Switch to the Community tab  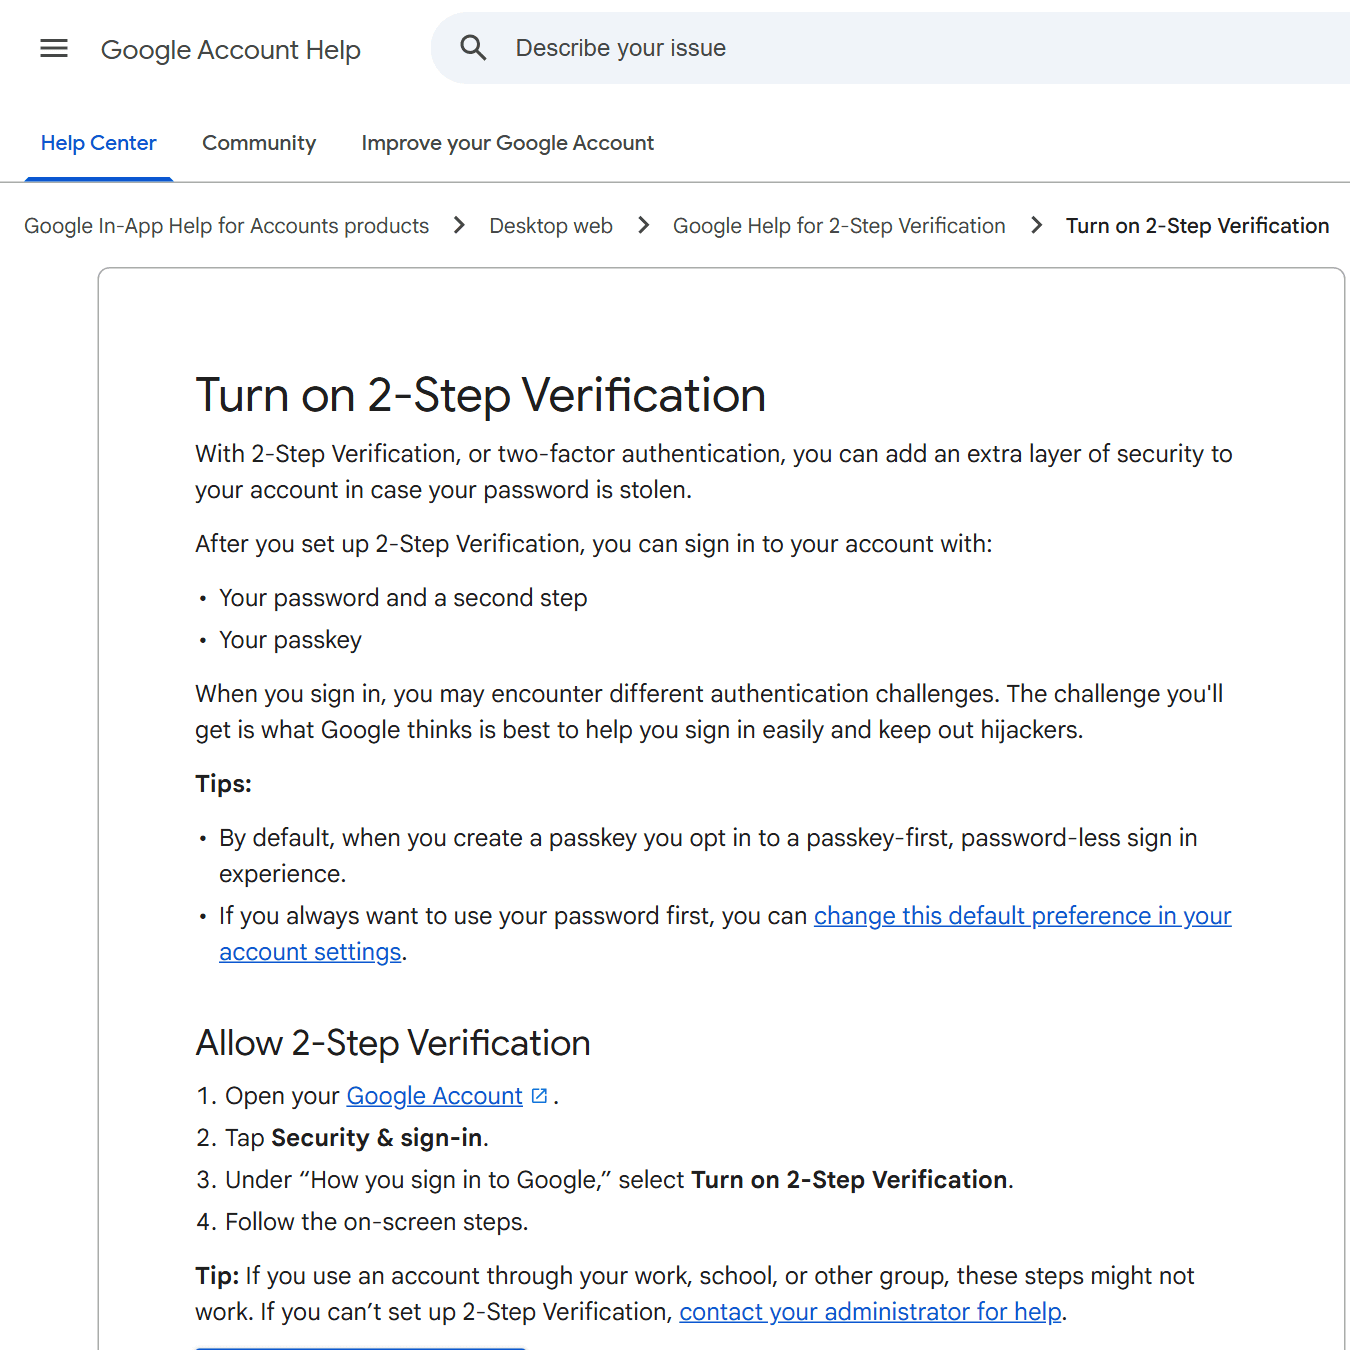coord(259,143)
